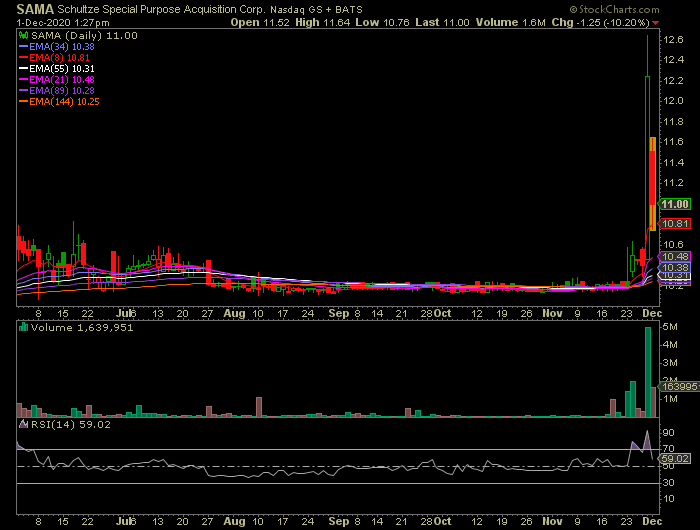Click Nov on the RSI panel date axis
700x530 pixels.
[552, 522]
